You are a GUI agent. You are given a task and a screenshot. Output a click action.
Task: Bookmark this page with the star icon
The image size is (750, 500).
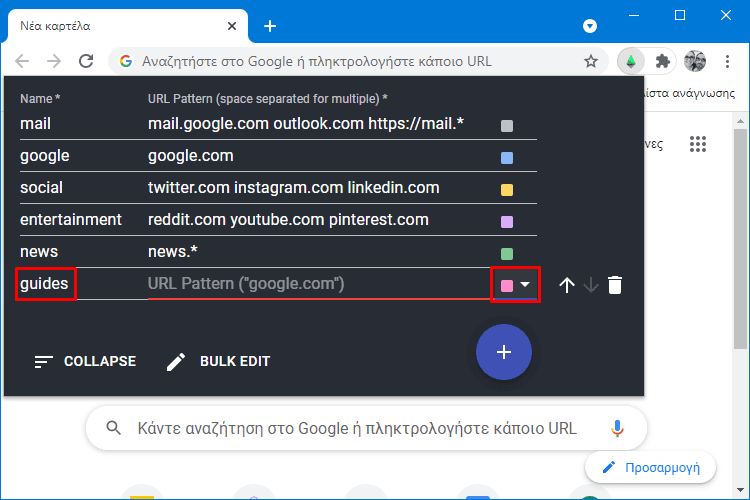(591, 61)
